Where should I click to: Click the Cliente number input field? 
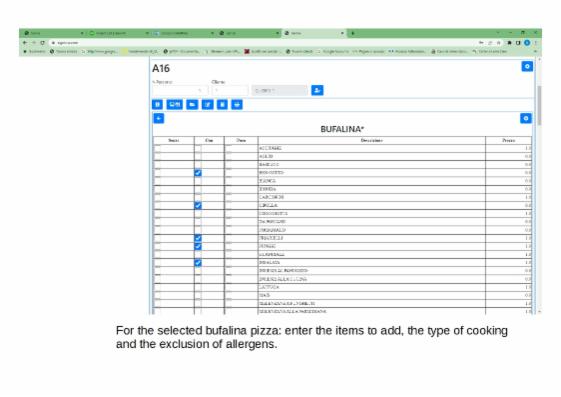point(229,90)
